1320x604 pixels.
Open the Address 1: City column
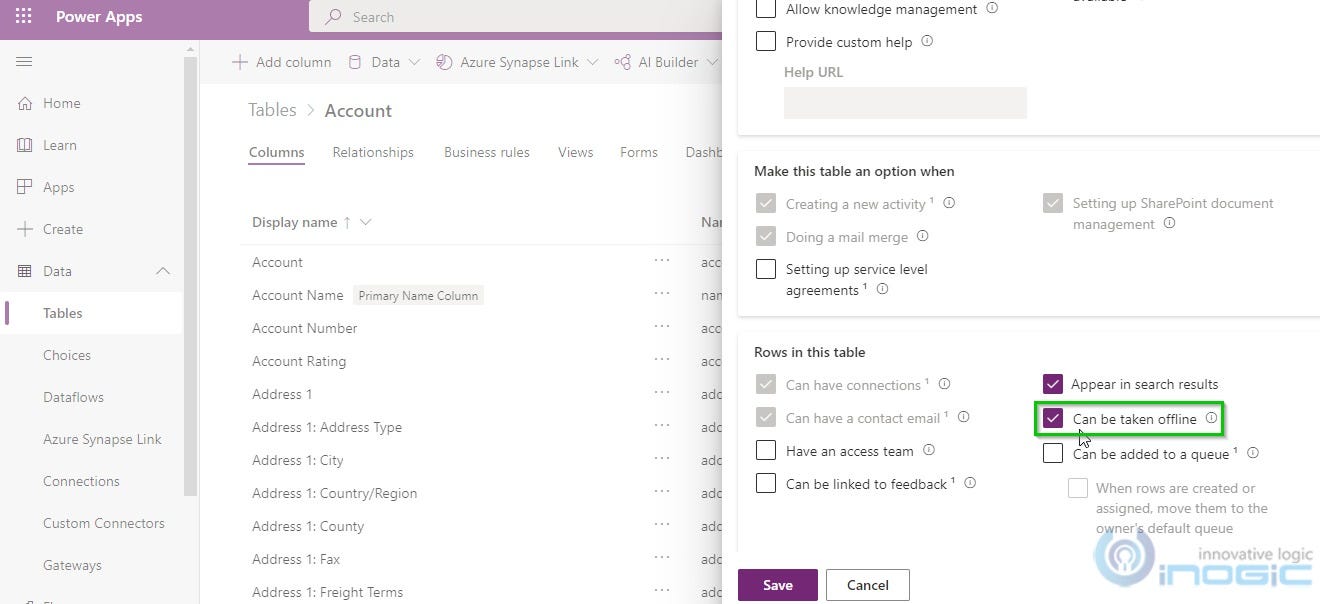tap(297, 460)
